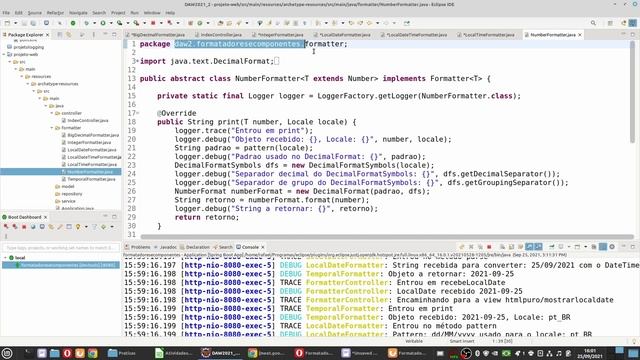Screen dimensions: 640x360
Task: Click the Collapse All icon in Package Explorer
Action: (60, 35)
